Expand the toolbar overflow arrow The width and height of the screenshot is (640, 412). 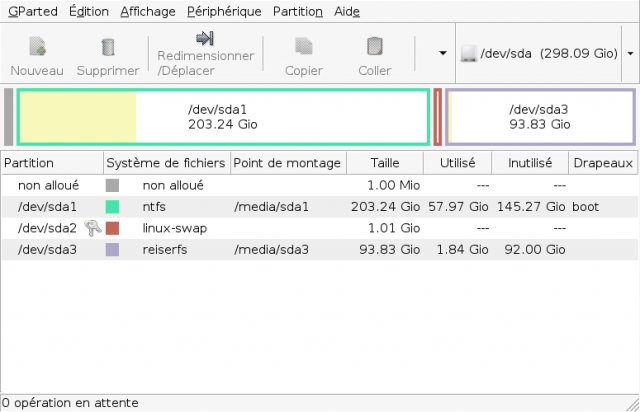442,53
